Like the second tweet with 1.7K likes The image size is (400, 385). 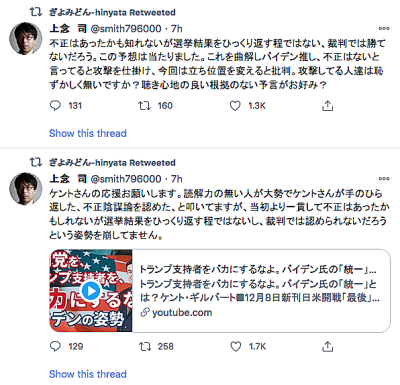pos(236,346)
